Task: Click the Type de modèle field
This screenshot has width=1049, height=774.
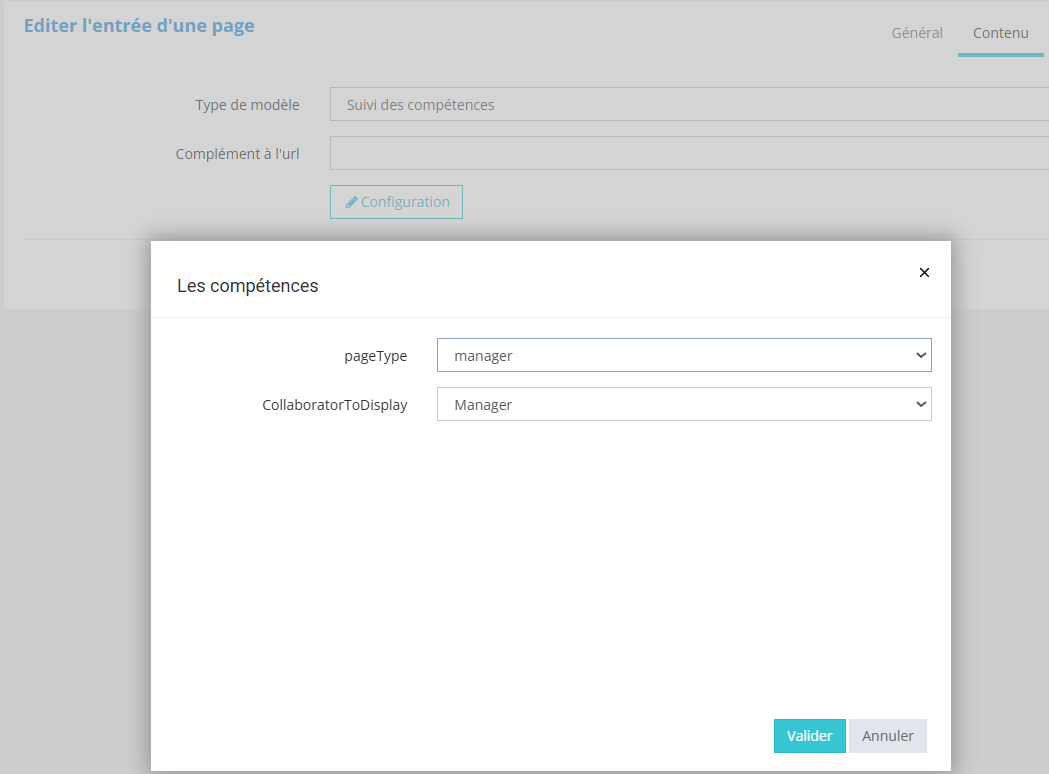Action: coord(688,104)
